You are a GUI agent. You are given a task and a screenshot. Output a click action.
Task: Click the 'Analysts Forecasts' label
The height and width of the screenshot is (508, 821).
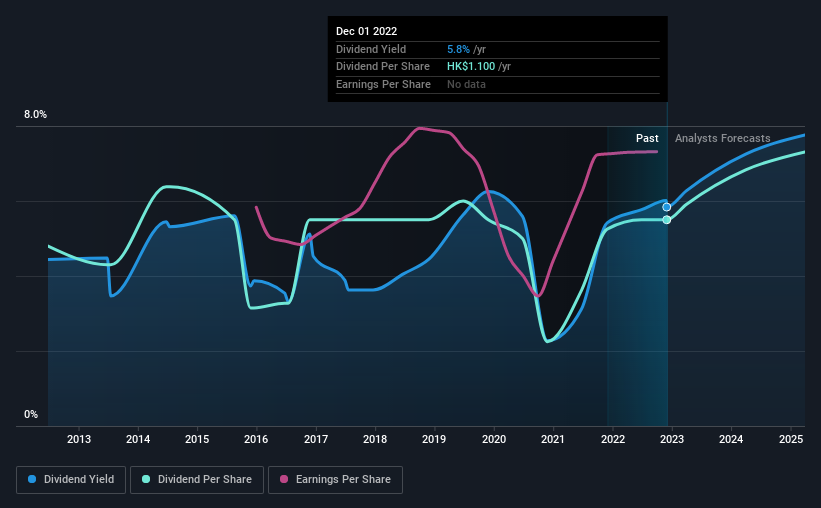[723, 138]
